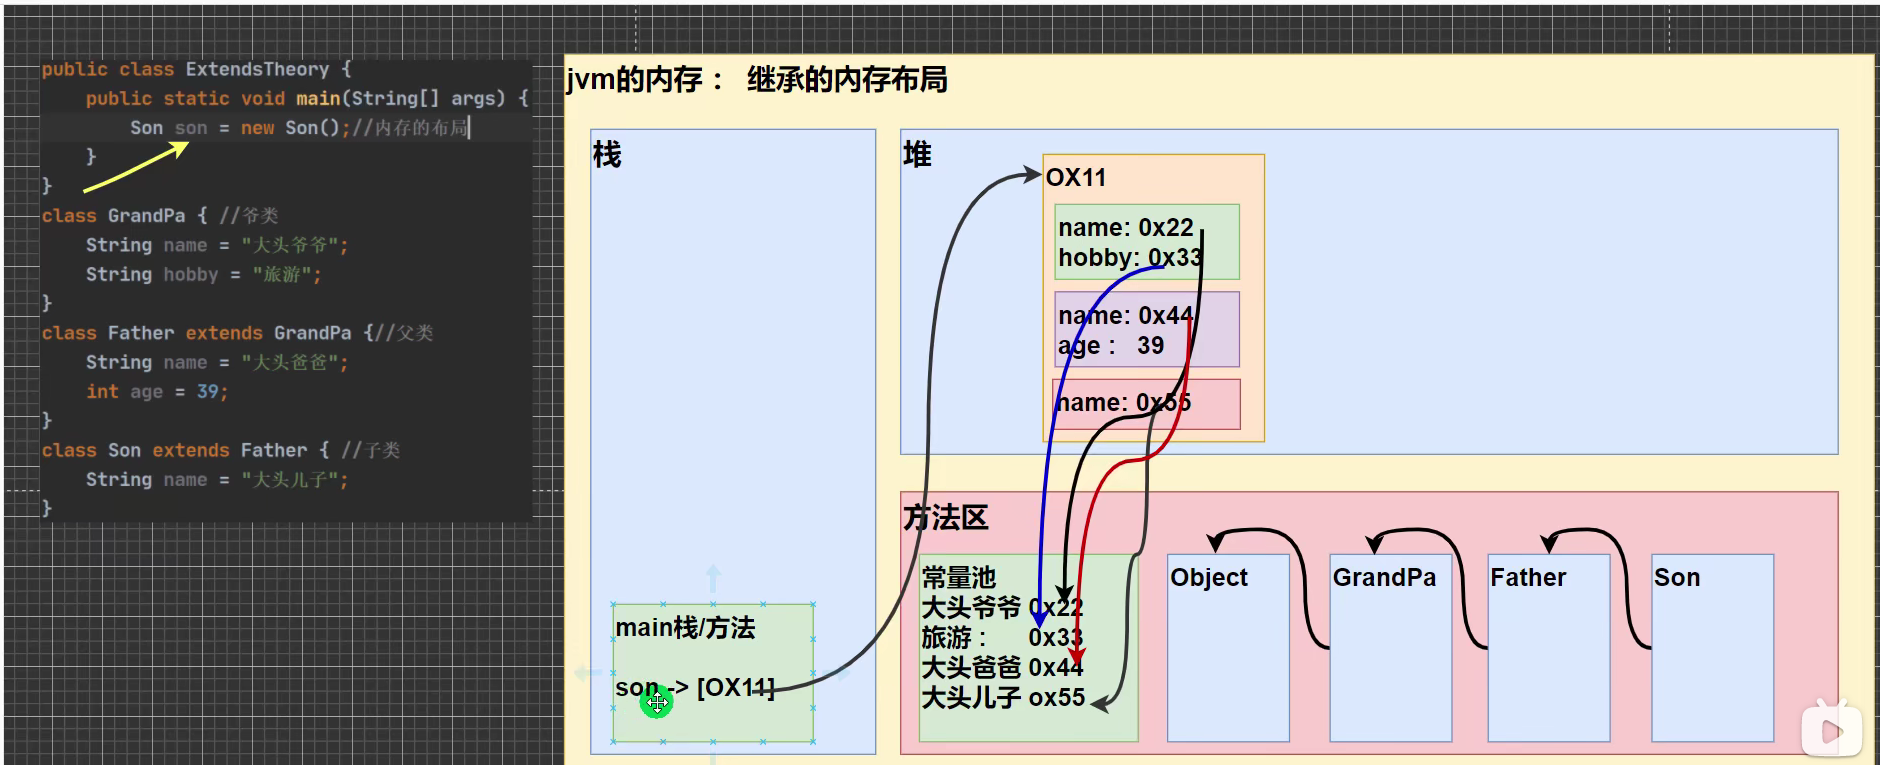Click the 'name: 0x55' field in heap
This screenshot has height=765, width=1880.
tap(1124, 403)
